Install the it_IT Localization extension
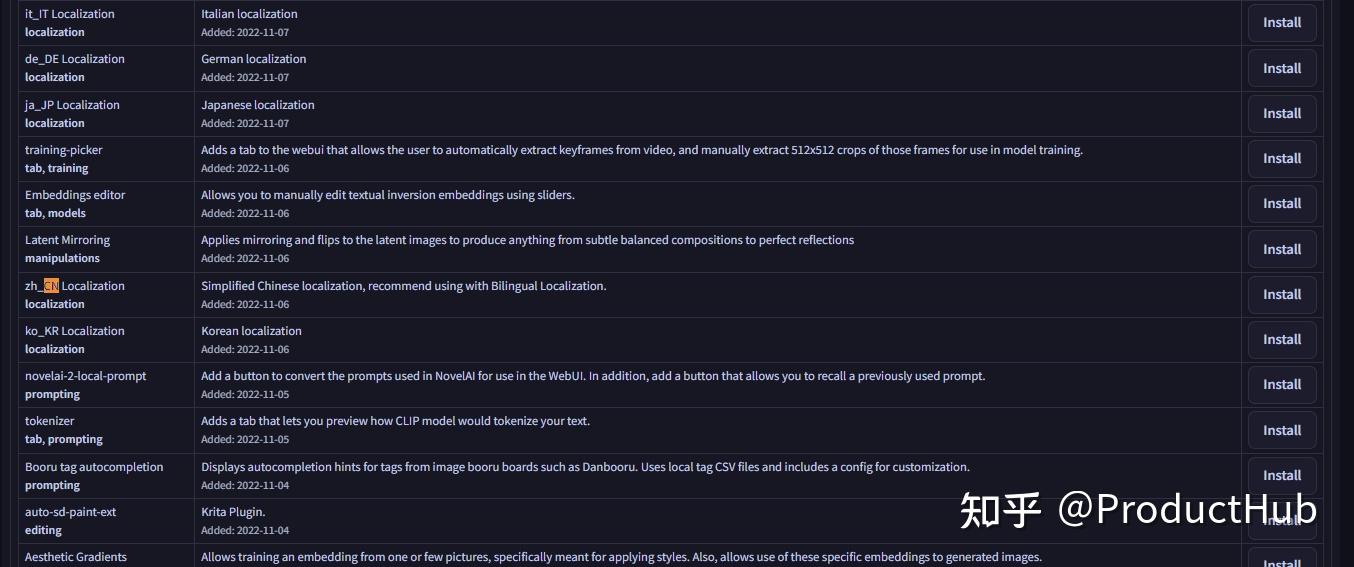 1281,23
